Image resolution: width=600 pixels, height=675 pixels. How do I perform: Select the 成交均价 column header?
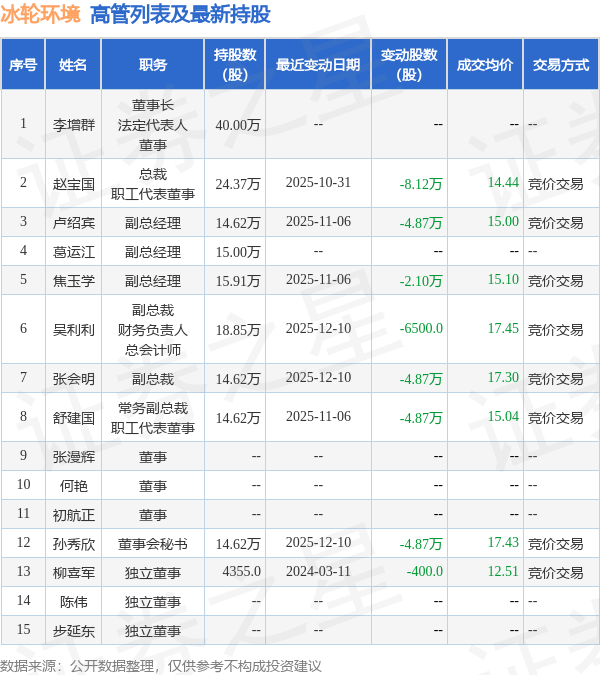click(x=485, y=65)
